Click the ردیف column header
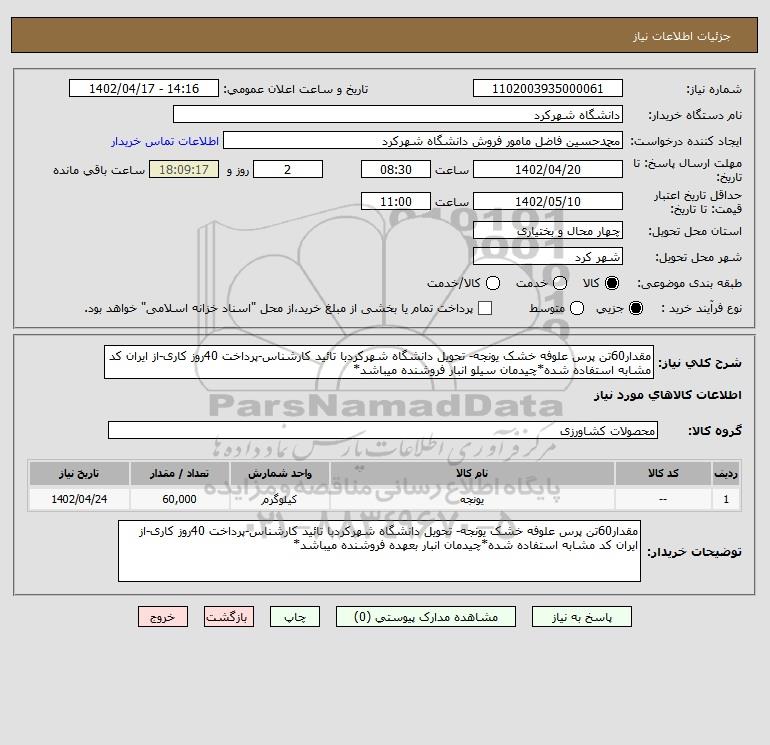 (726, 473)
